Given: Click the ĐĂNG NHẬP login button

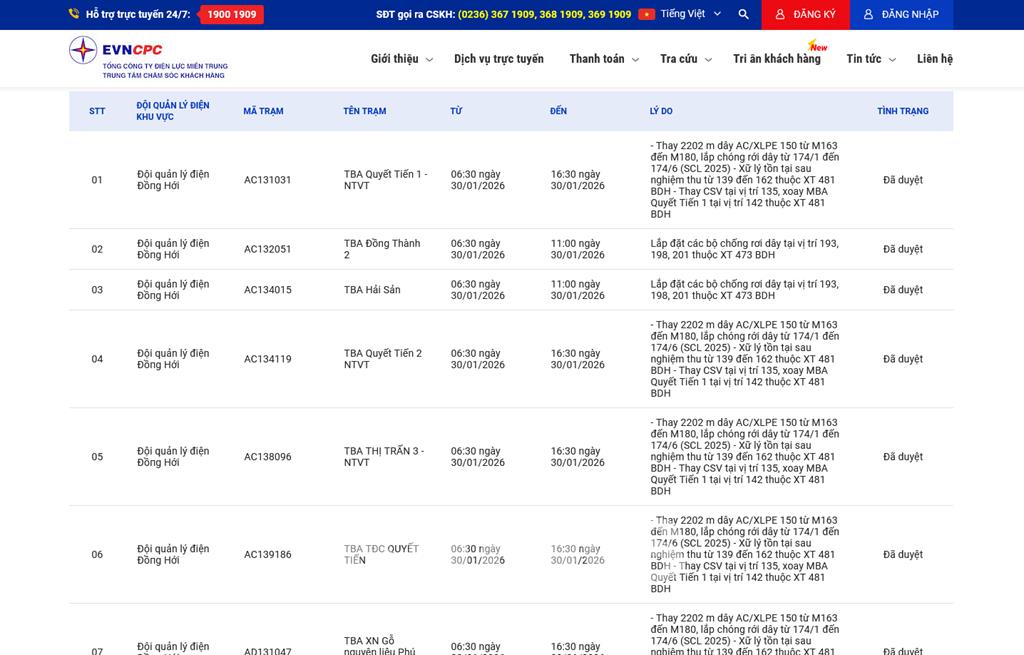Looking at the screenshot, I should (x=900, y=15).
